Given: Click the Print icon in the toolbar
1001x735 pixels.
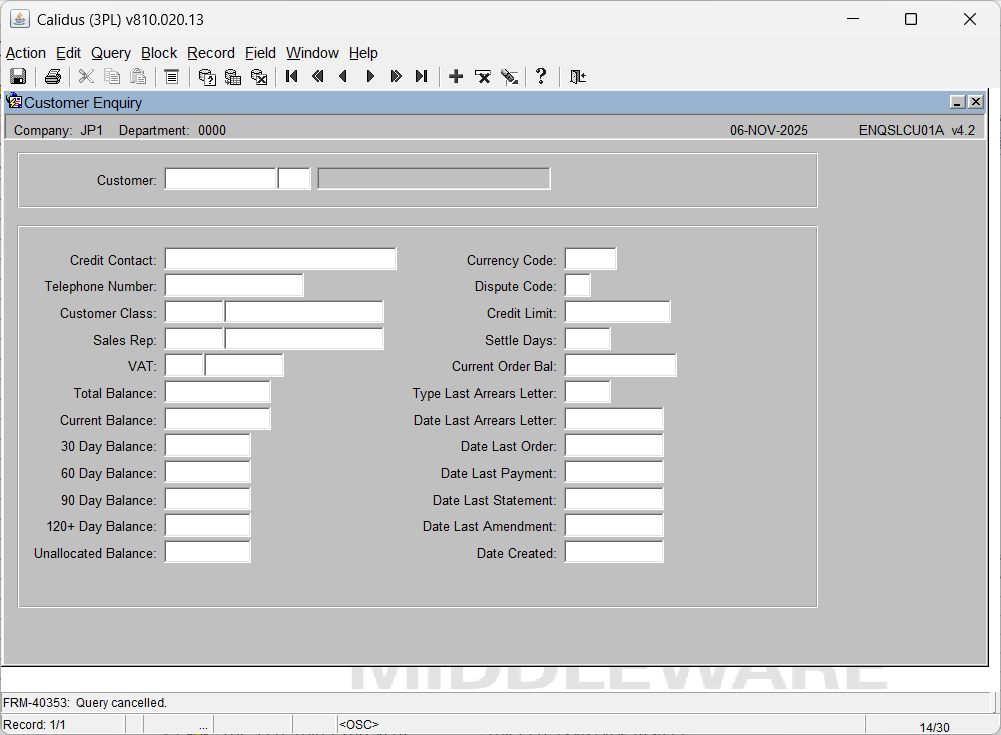Looking at the screenshot, I should (53, 77).
